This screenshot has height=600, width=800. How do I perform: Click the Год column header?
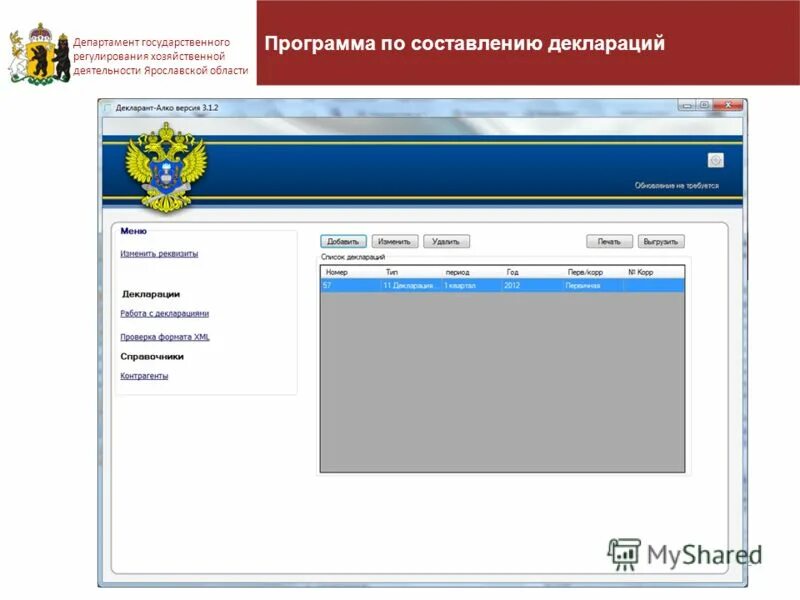point(513,270)
